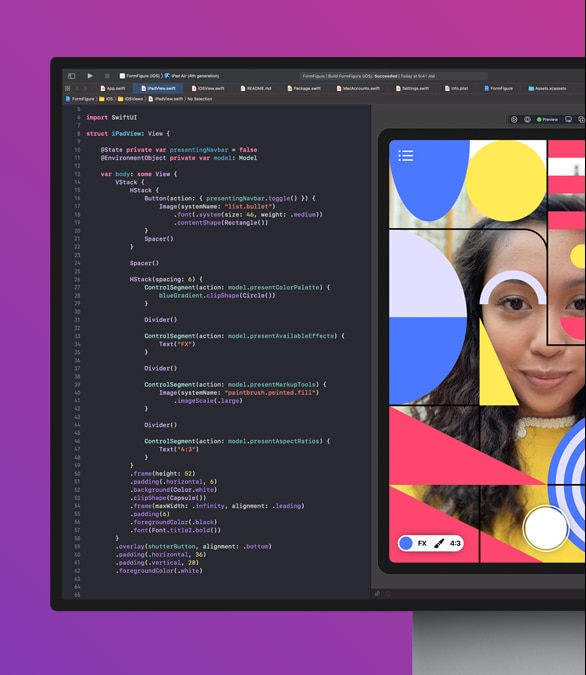Screen dimensions: 586x675
Task: Click the '@EnvironmentObject private var model' line
Action: [179, 158]
